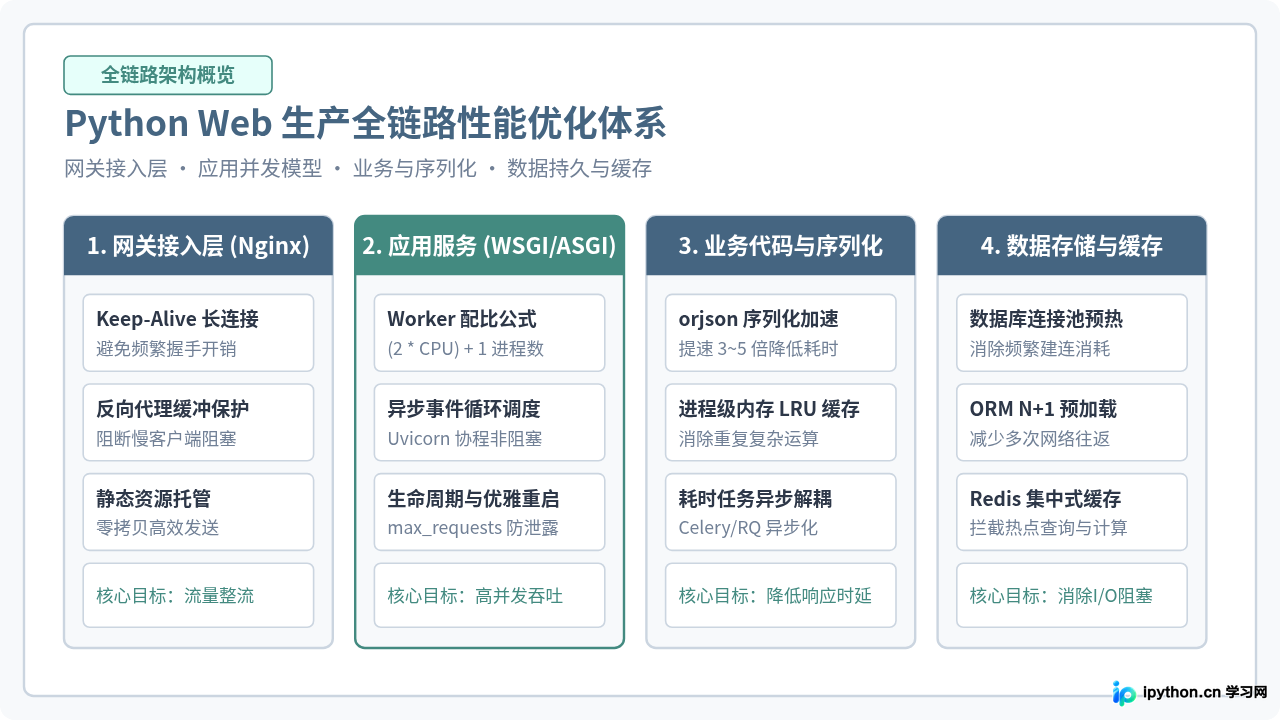Image resolution: width=1280 pixels, height=720 pixels.
Task: Select the "ORM N+1 预加载" card
Action: coord(1072,422)
